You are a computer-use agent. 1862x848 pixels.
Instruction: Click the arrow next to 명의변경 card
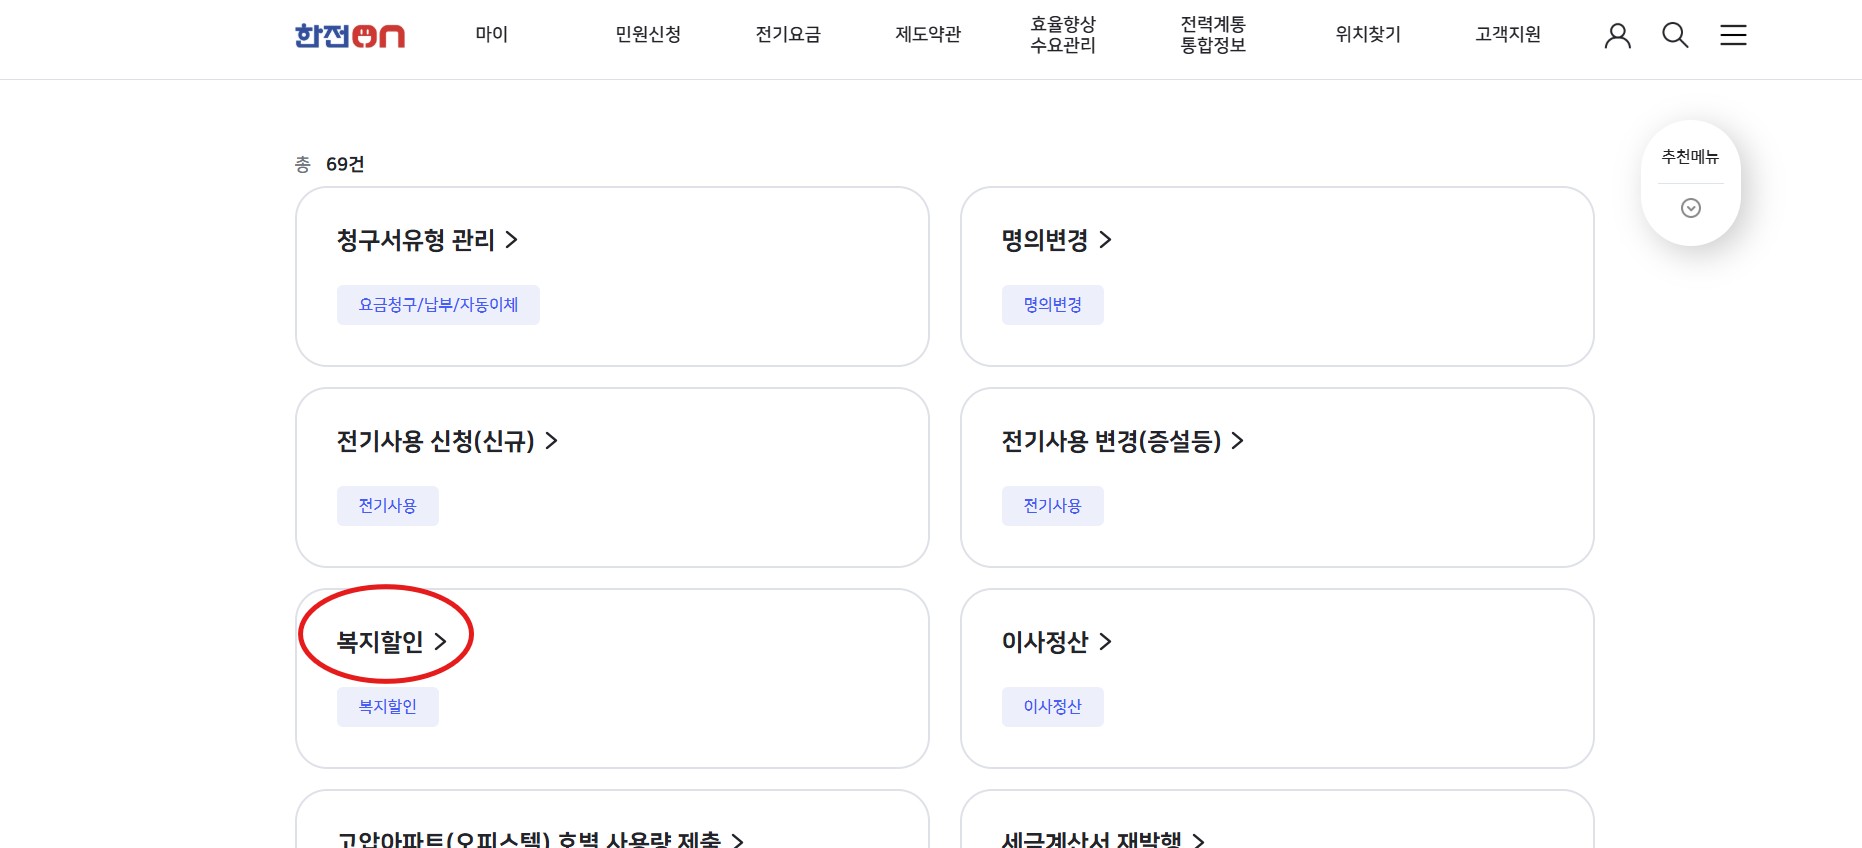[1106, 240]
